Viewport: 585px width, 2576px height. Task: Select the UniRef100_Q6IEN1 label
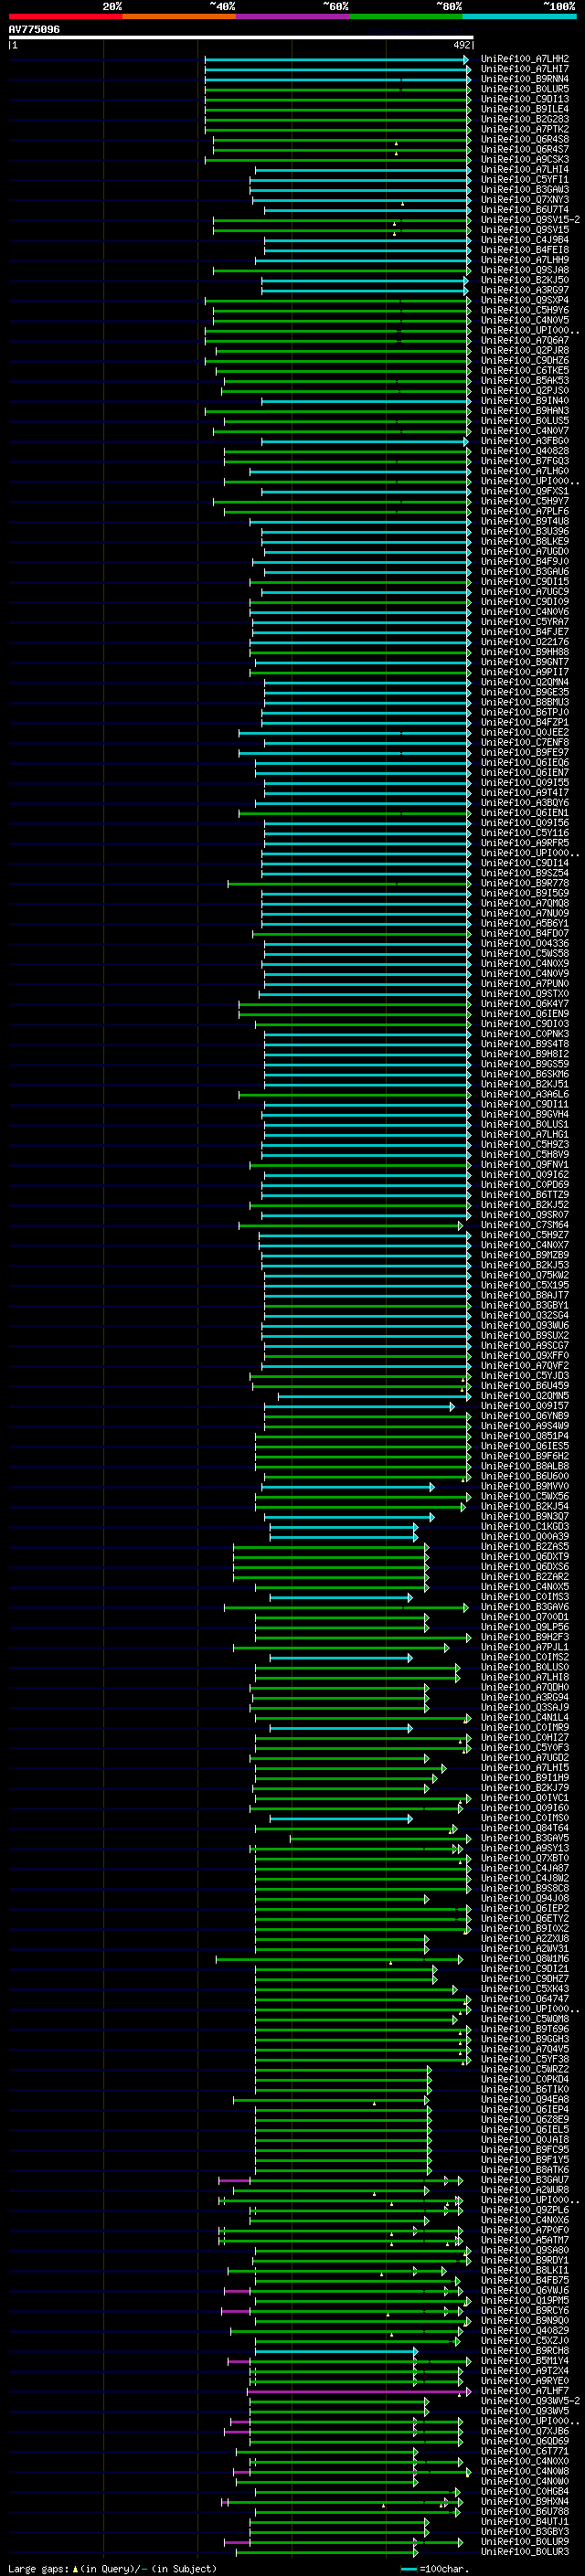(x=525, y=813)
